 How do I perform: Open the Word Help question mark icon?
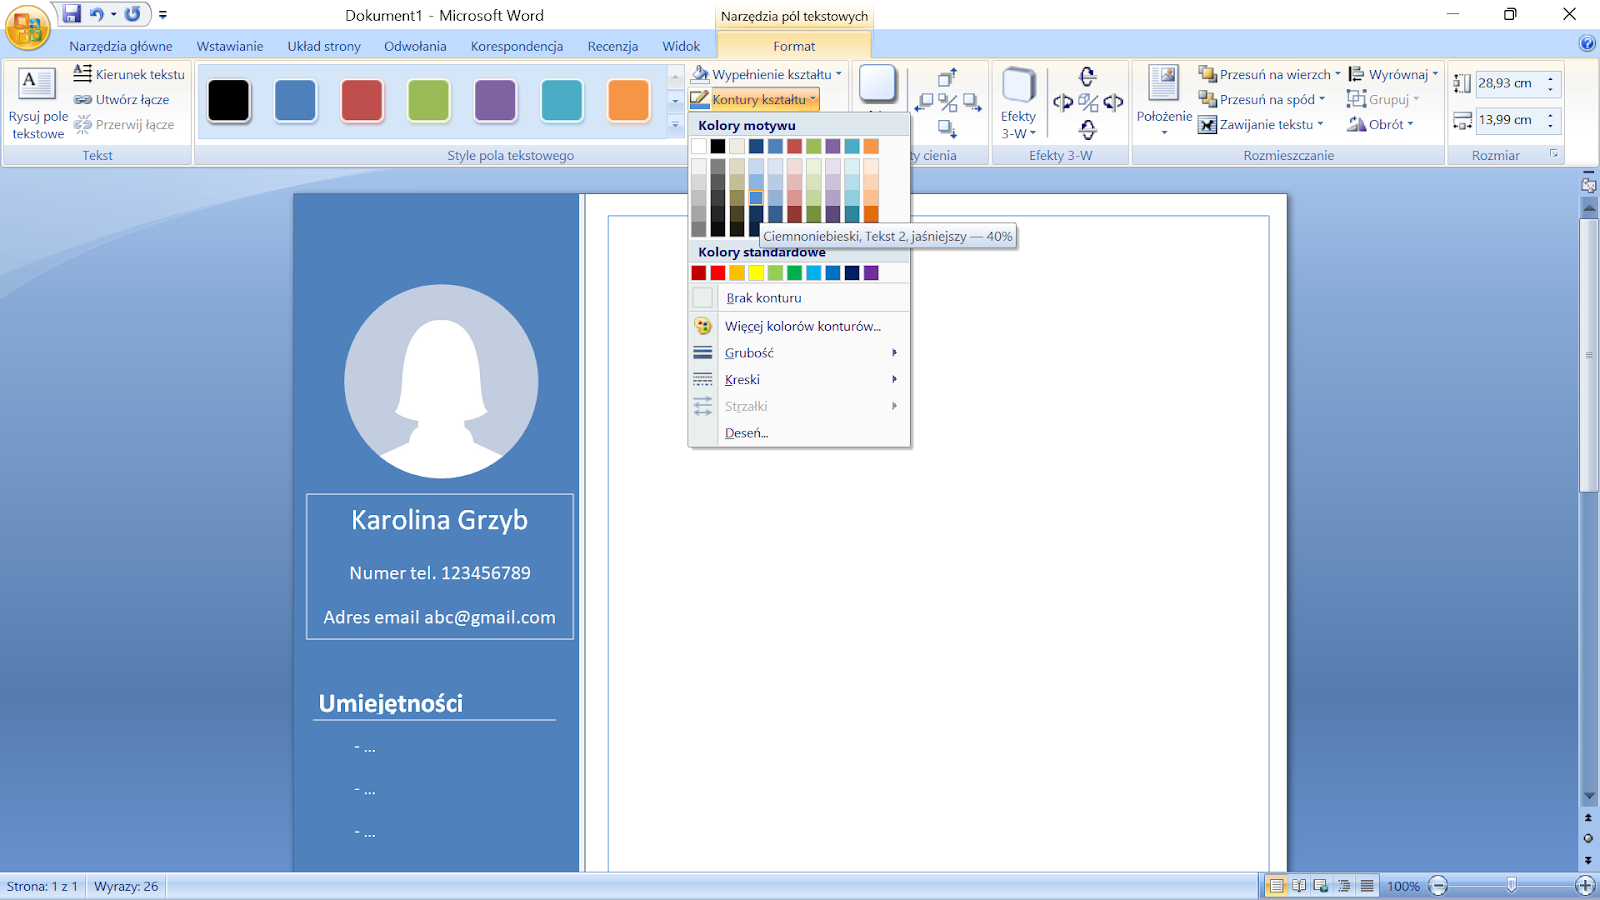1587,43
